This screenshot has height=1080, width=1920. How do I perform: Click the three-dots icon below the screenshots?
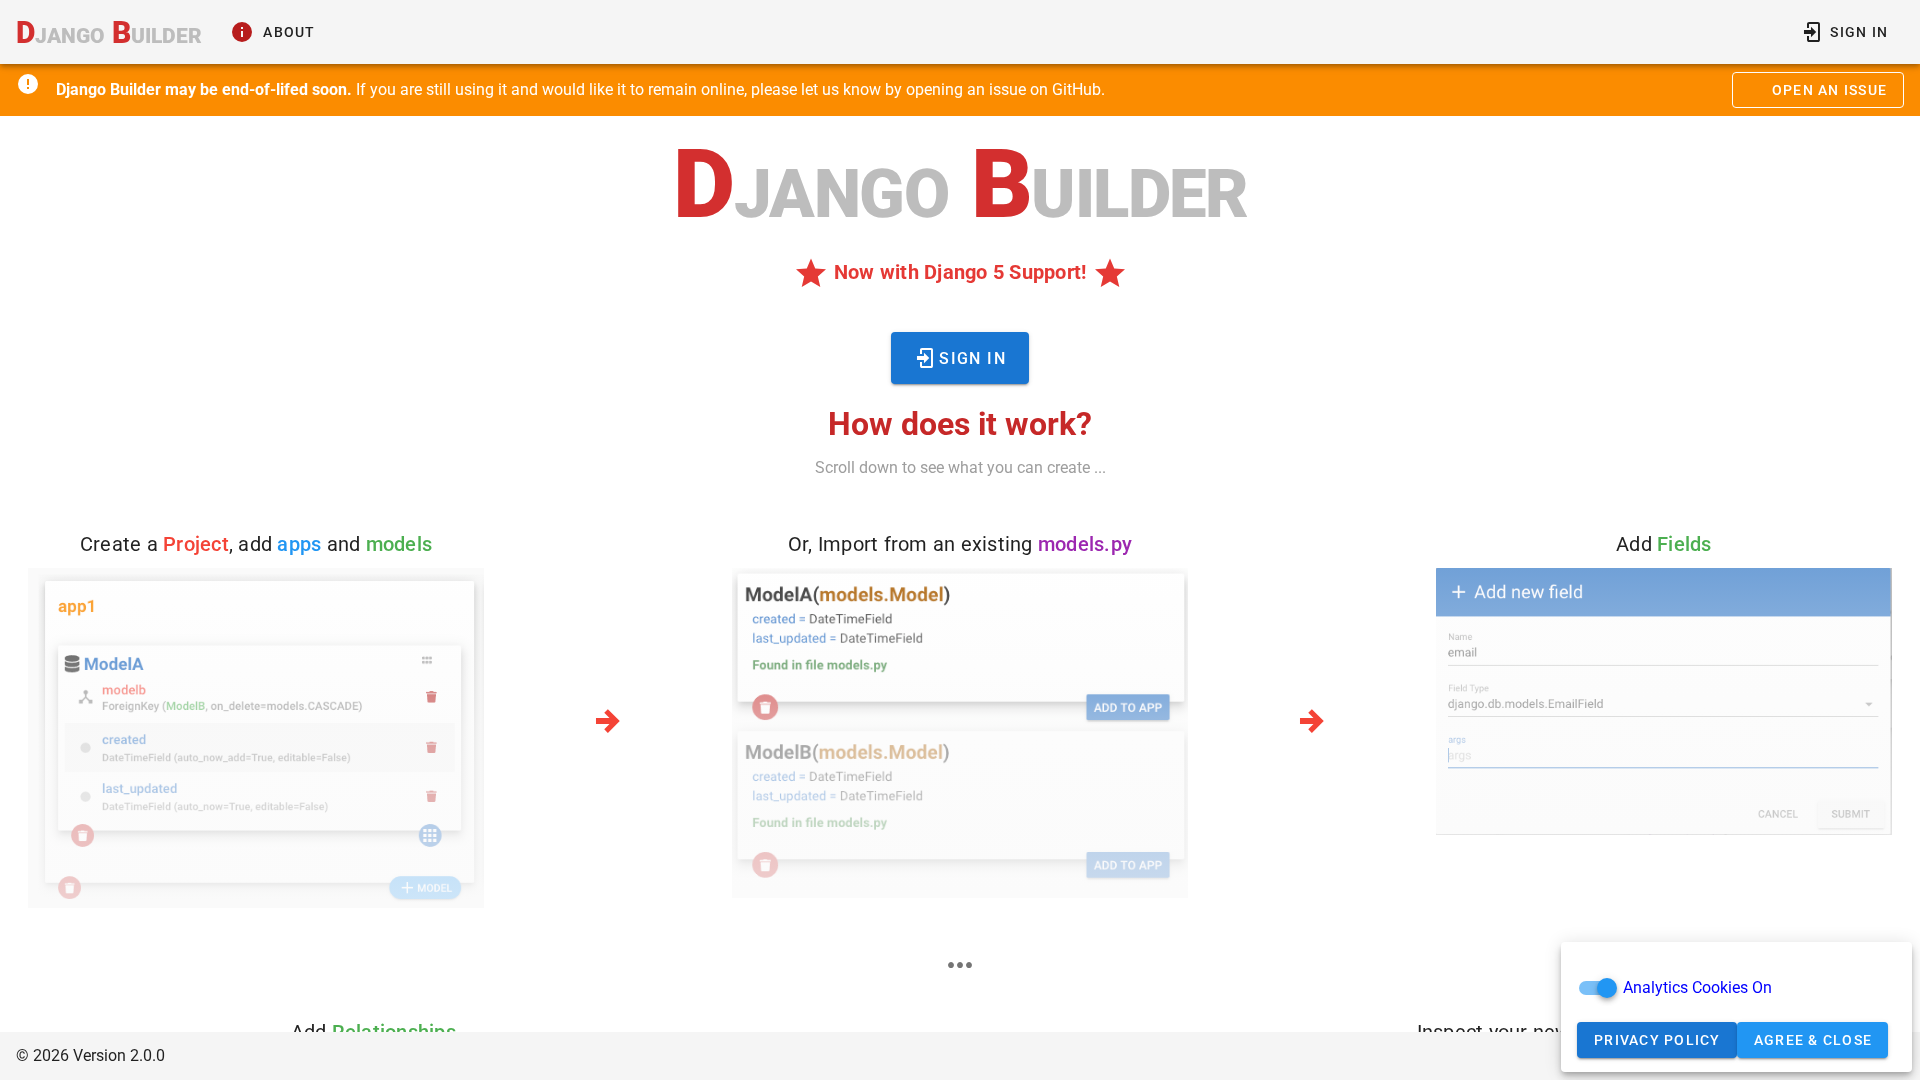tap(960, 965)
